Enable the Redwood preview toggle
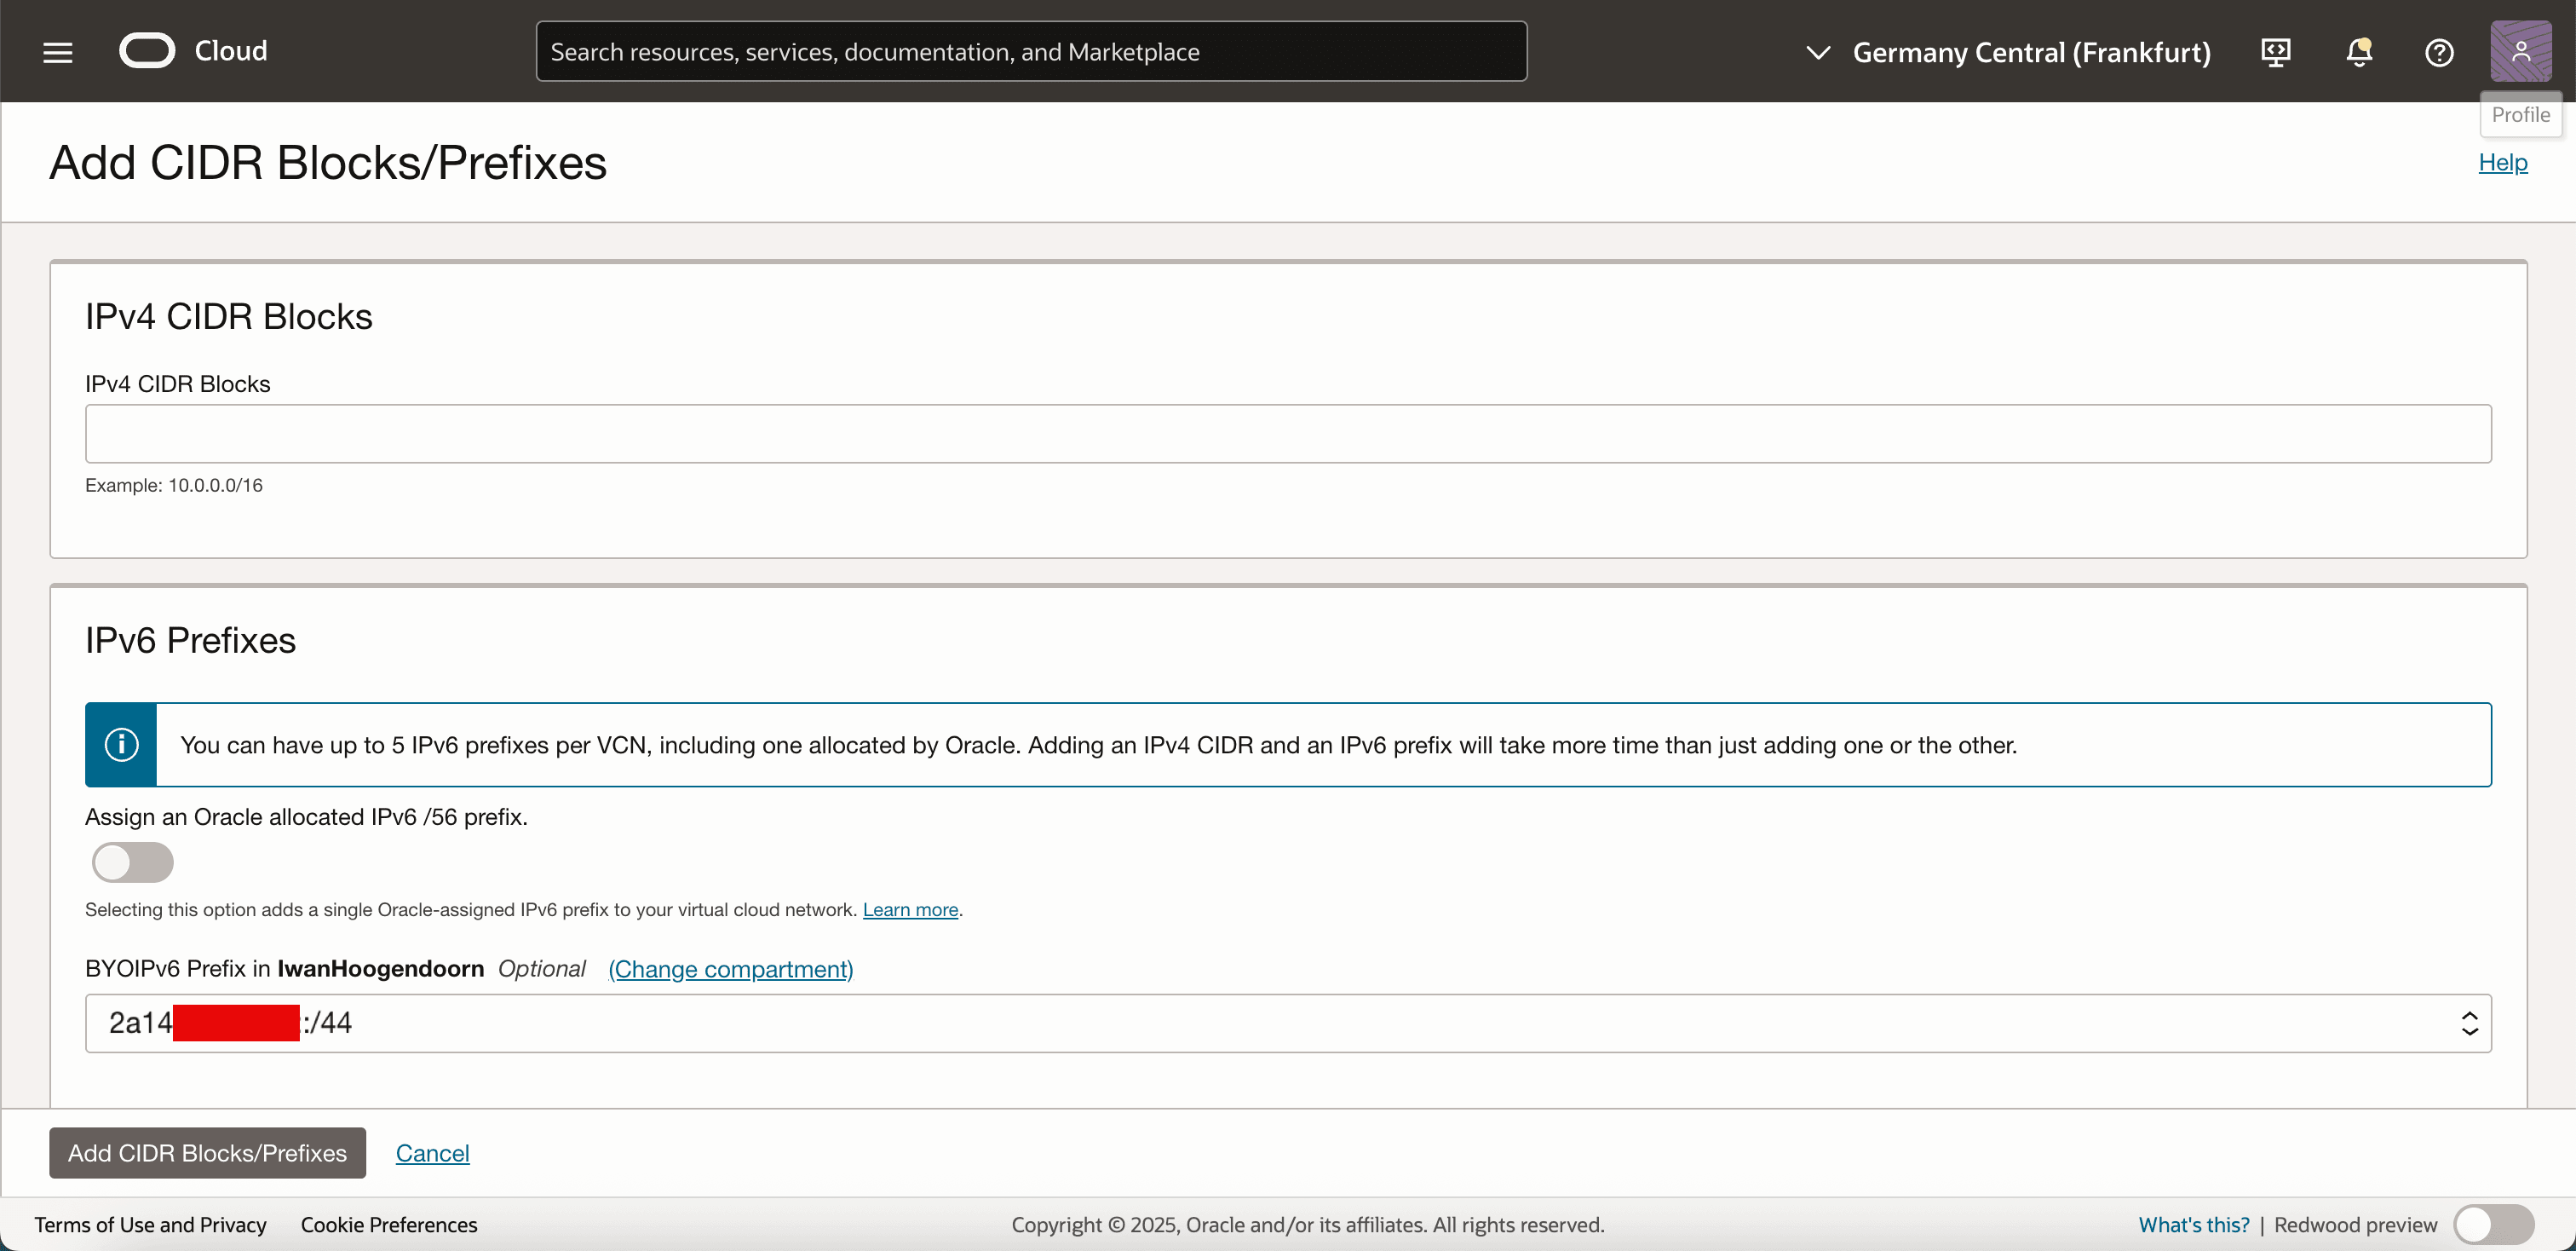Viewport: 2576px width, 1251px height. coord(2493,1224)
